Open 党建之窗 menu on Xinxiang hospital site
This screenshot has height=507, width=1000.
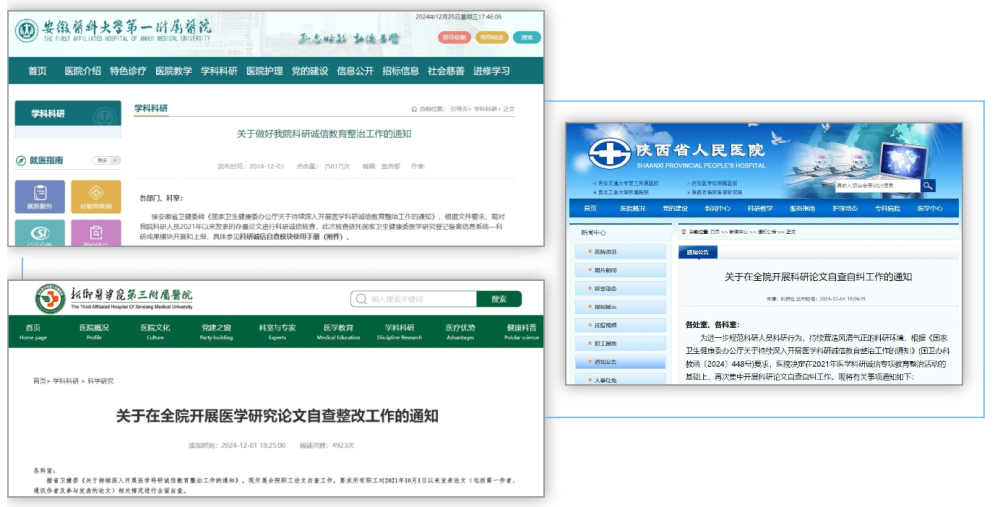click(x=215, y=332)
